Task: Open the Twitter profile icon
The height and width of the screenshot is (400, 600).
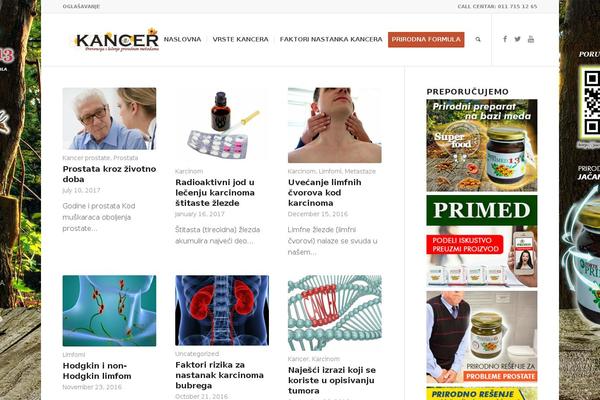Action: [x=517, y=39]
